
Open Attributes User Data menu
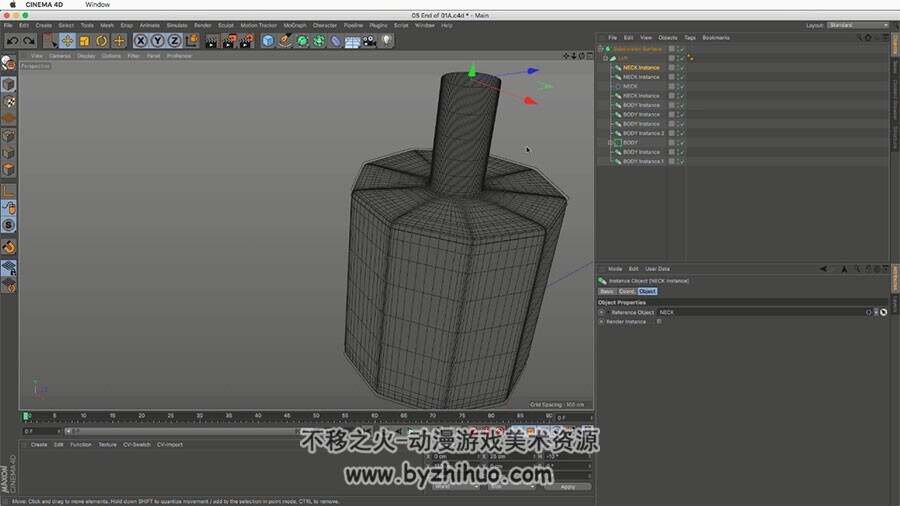point(657,269)
